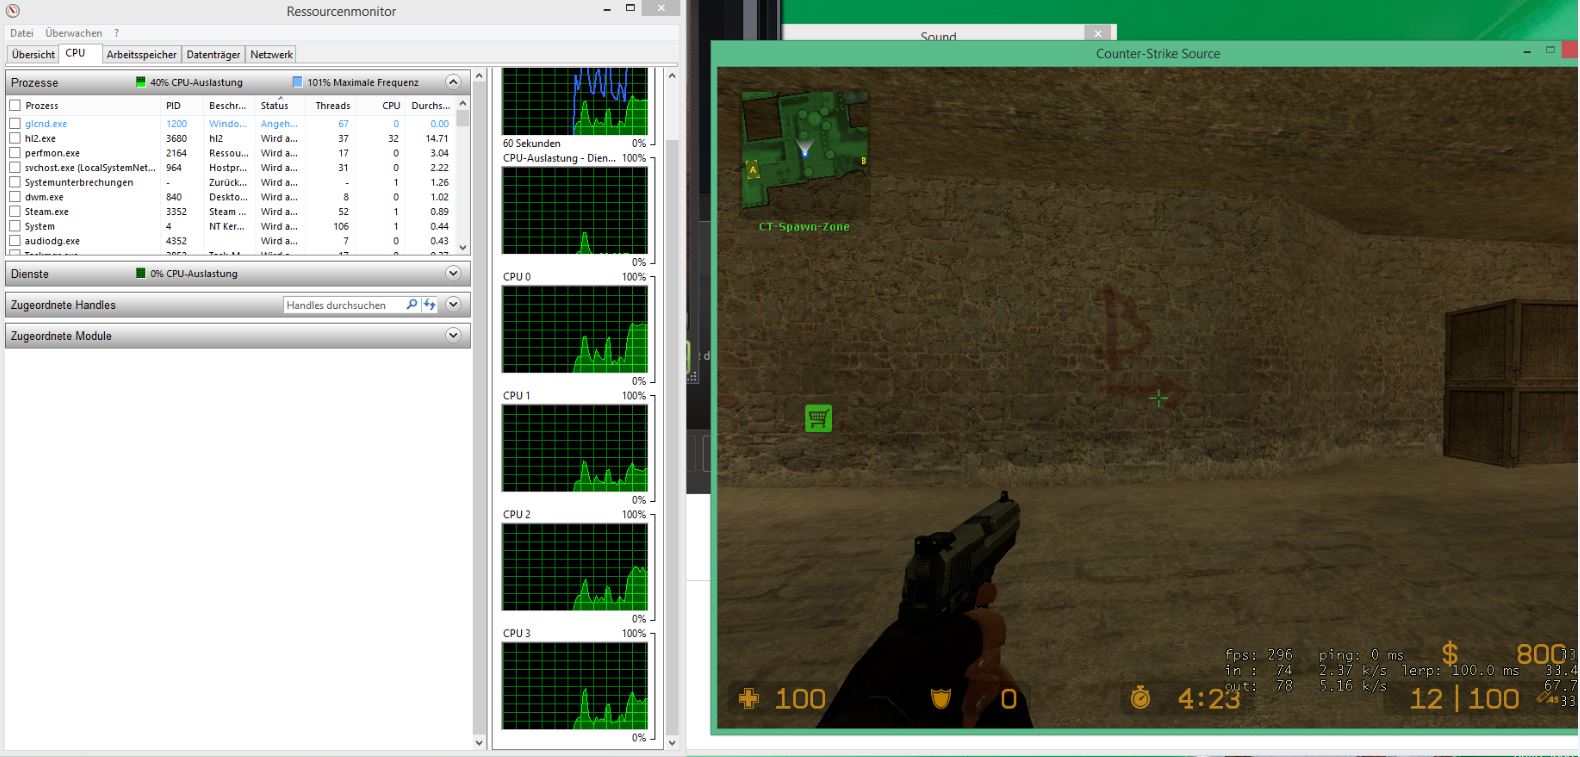Sort by the Beschr... column header
Image resolution: width=1580 pixels, height=757 pixels.
point(229,105)
